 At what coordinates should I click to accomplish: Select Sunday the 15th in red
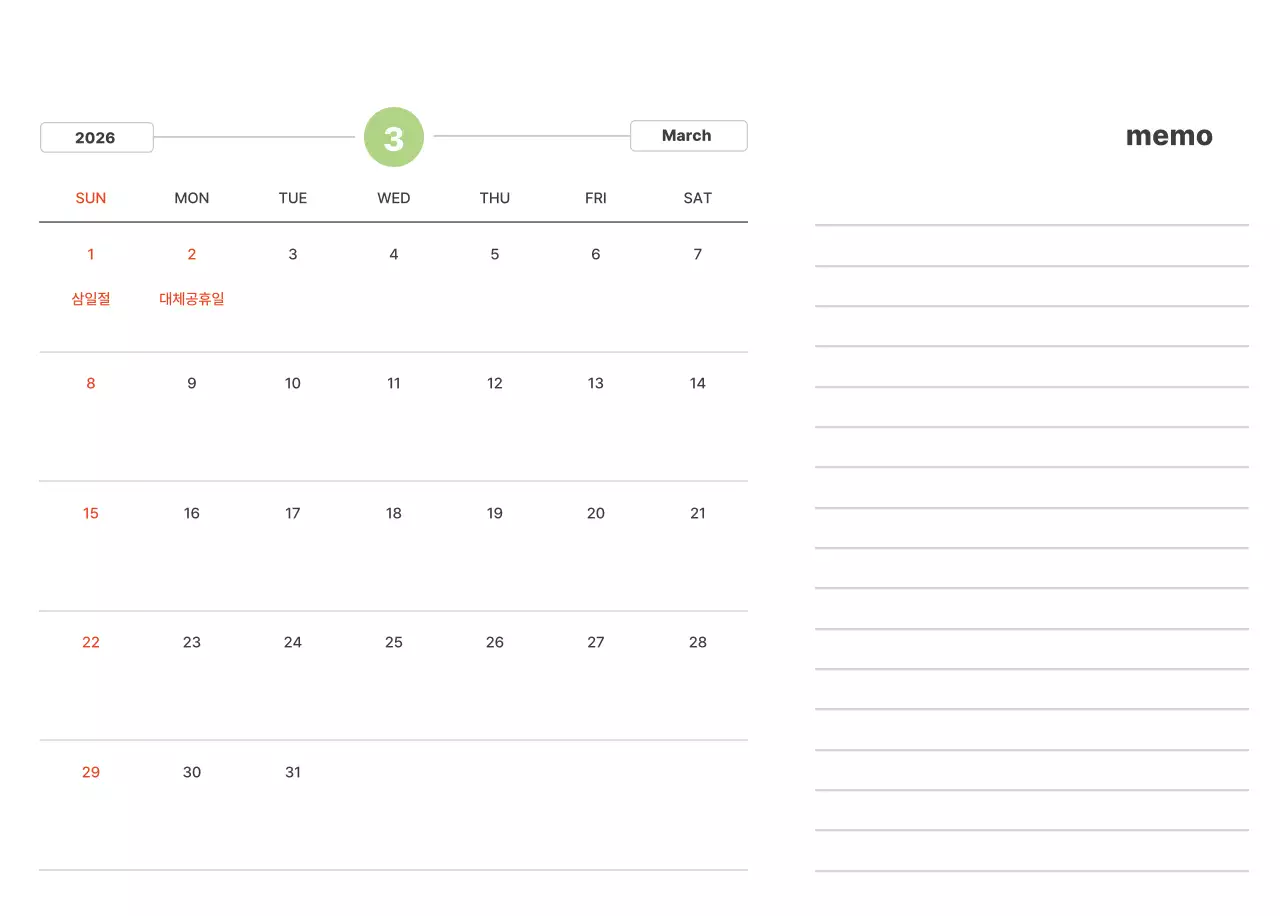tap(91, 513)
